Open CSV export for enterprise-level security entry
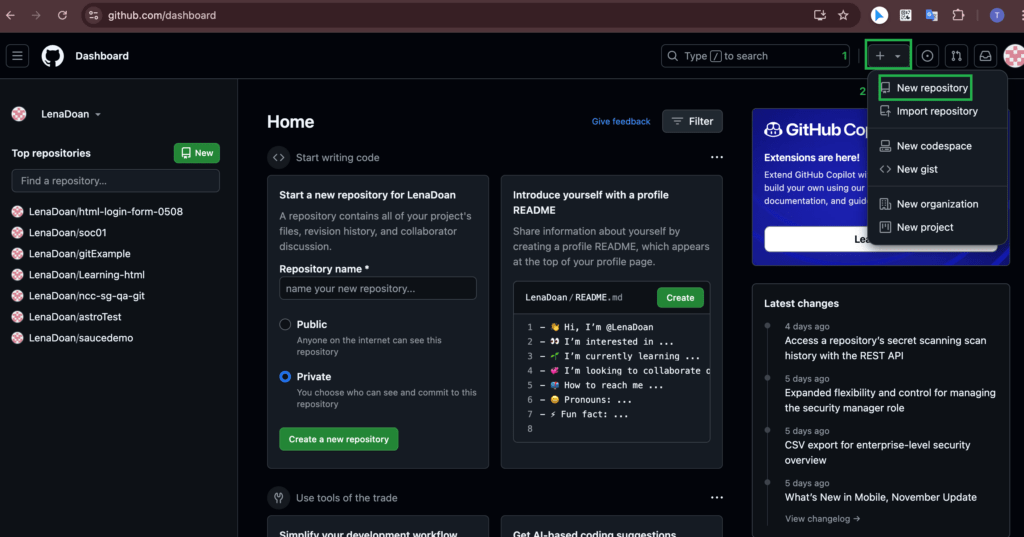Screen dimensions: 1024x537 877,453
